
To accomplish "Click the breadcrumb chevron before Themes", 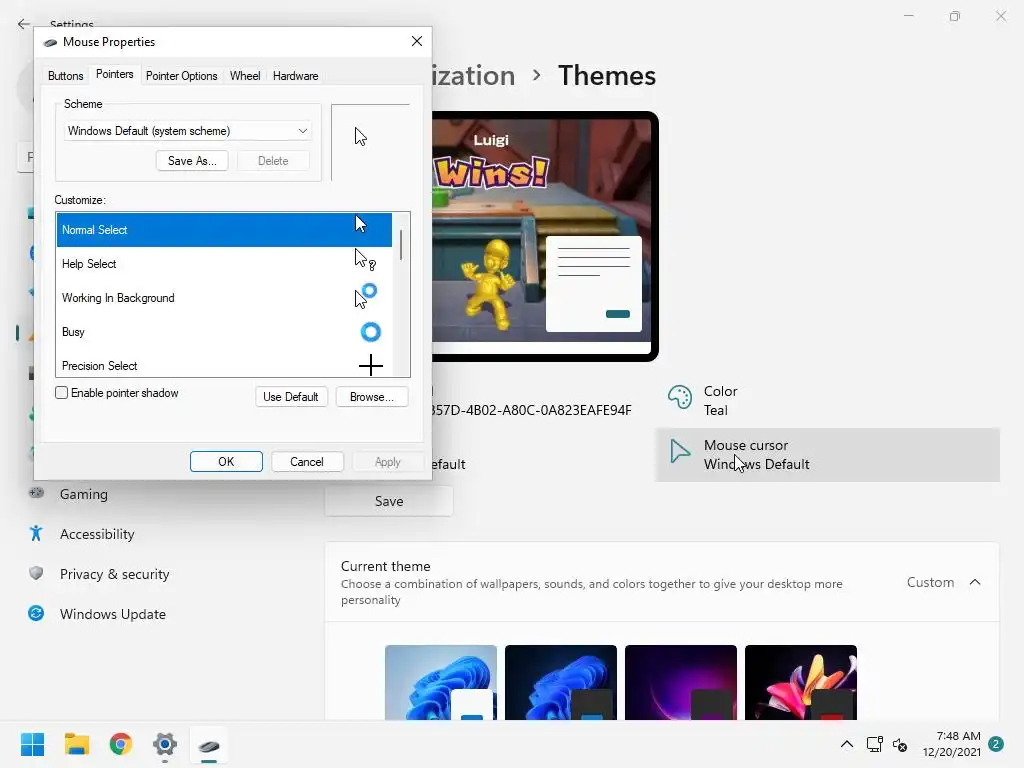I will pos(536,75).
